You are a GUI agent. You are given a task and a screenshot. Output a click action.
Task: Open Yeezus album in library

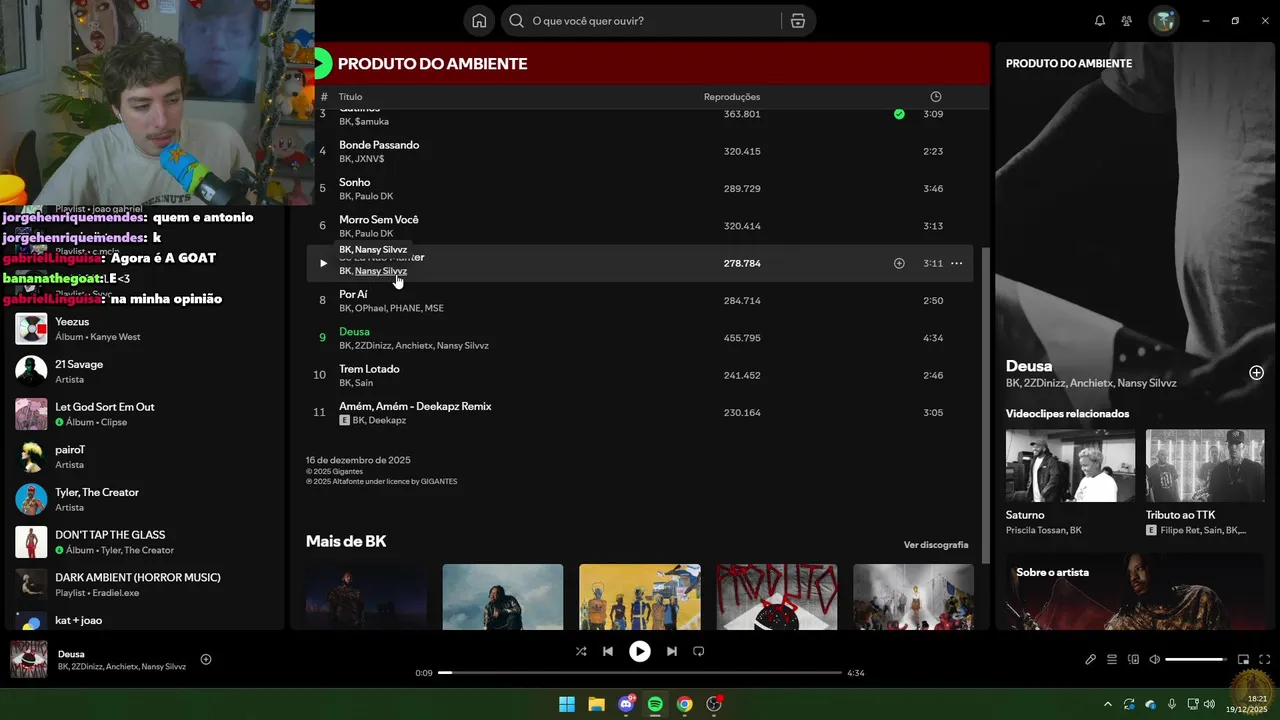tap(145, 329)
